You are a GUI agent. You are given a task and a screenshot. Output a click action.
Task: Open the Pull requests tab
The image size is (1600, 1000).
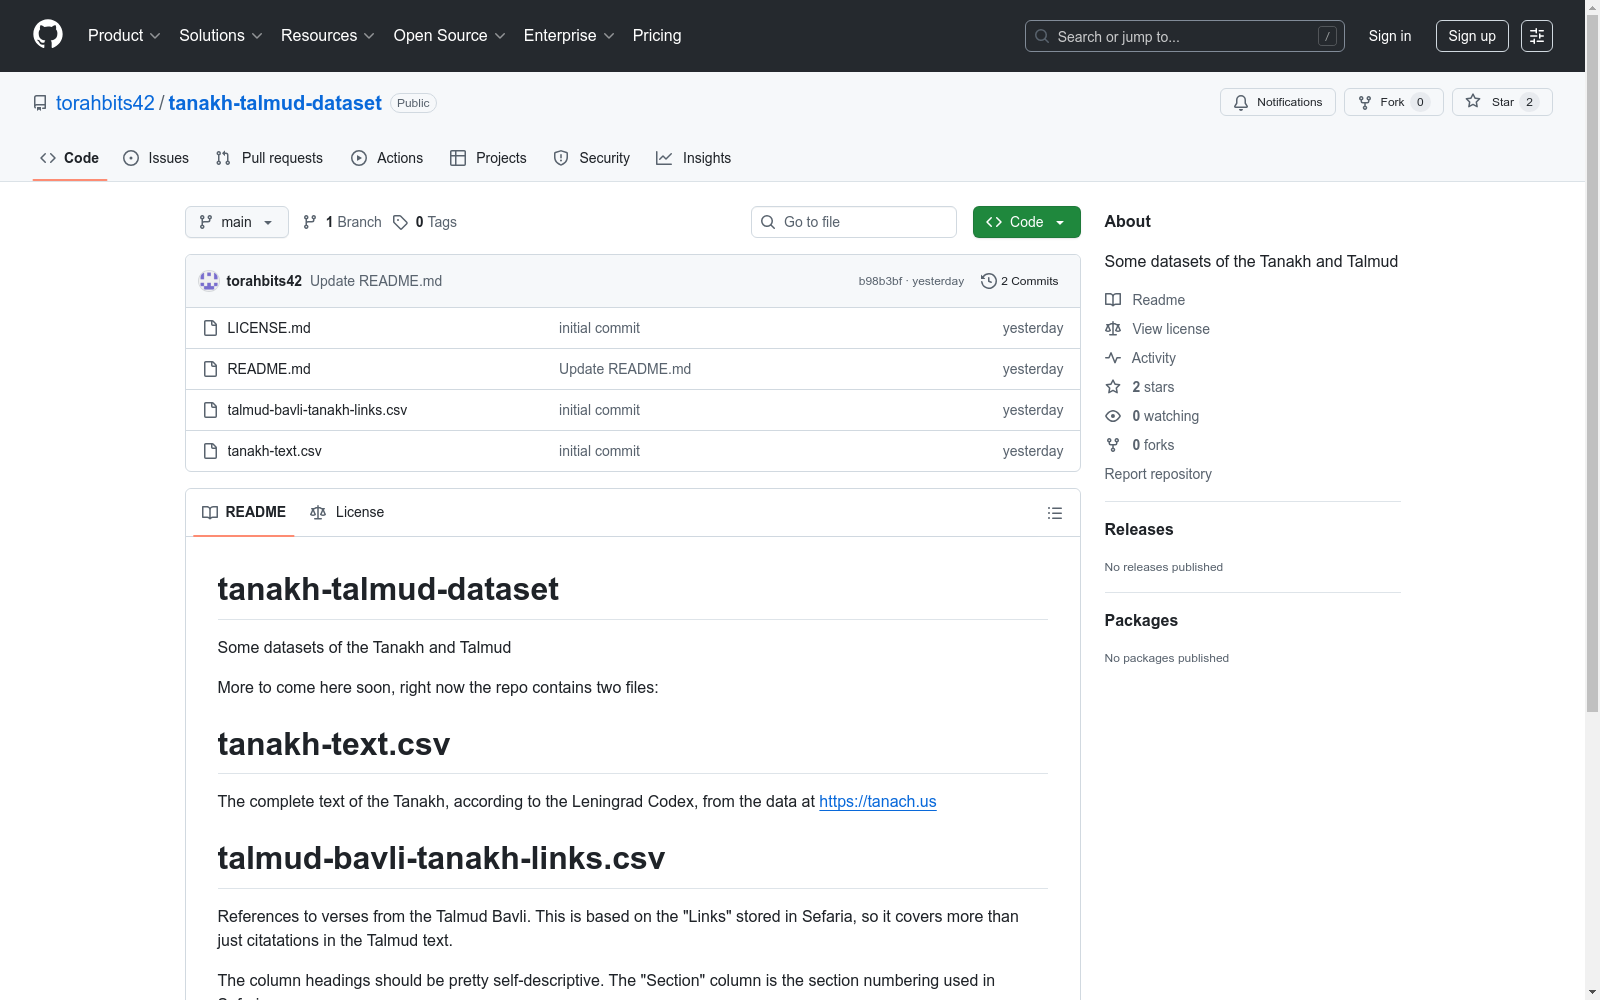(269, 158)
